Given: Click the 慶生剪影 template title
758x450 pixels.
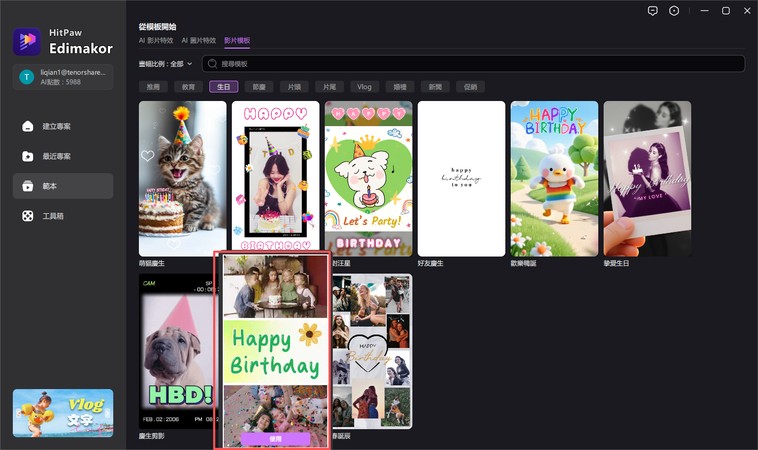Looking at the screenshot, I should pyautogui.click(x=152, y=436).
